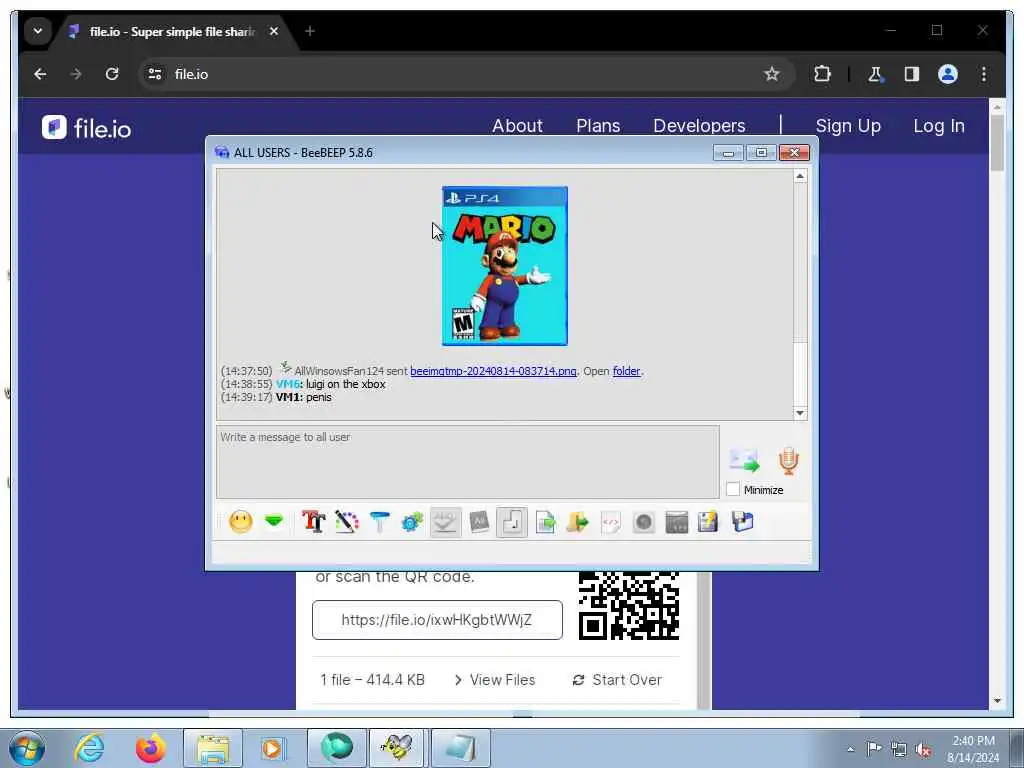This screenshot has width=1024, height=768.
Task: Click into the Write a message field
Action: (x=468, y=462)
